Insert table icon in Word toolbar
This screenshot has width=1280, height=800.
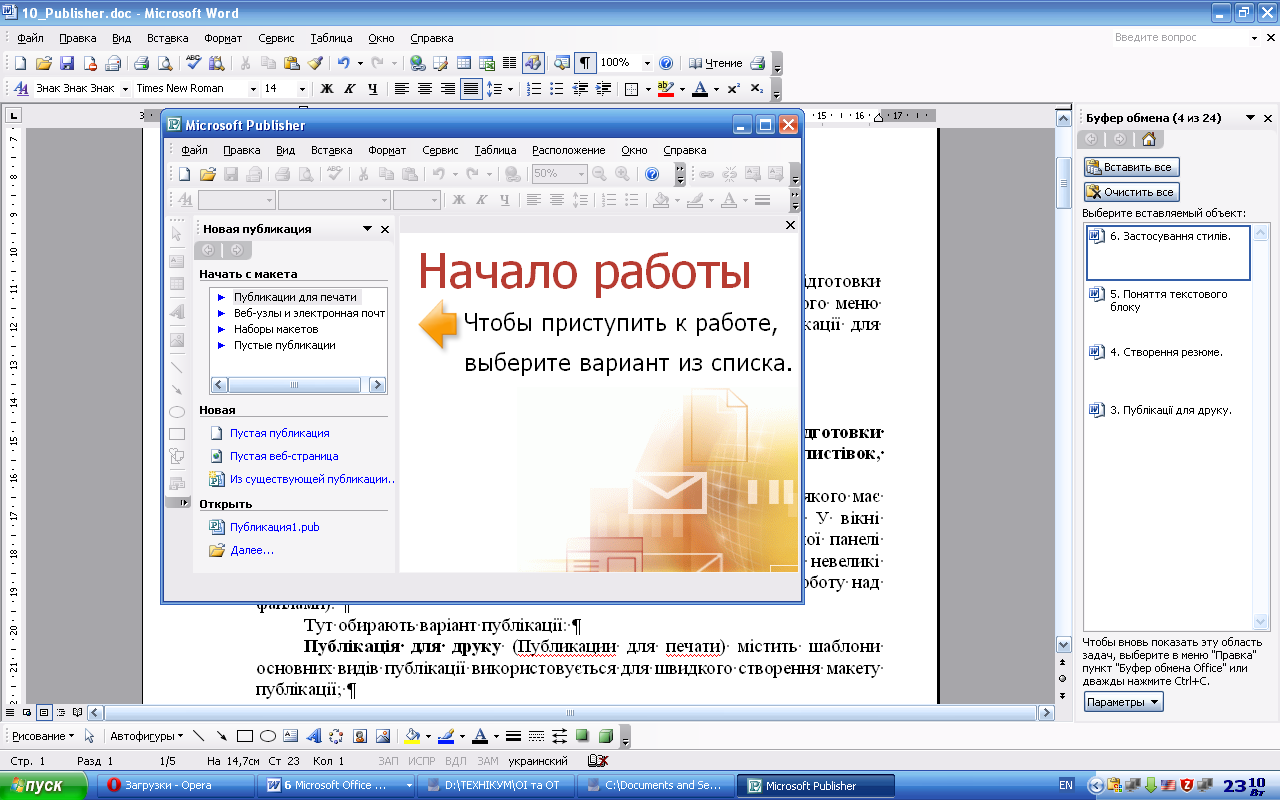point(464,63)
